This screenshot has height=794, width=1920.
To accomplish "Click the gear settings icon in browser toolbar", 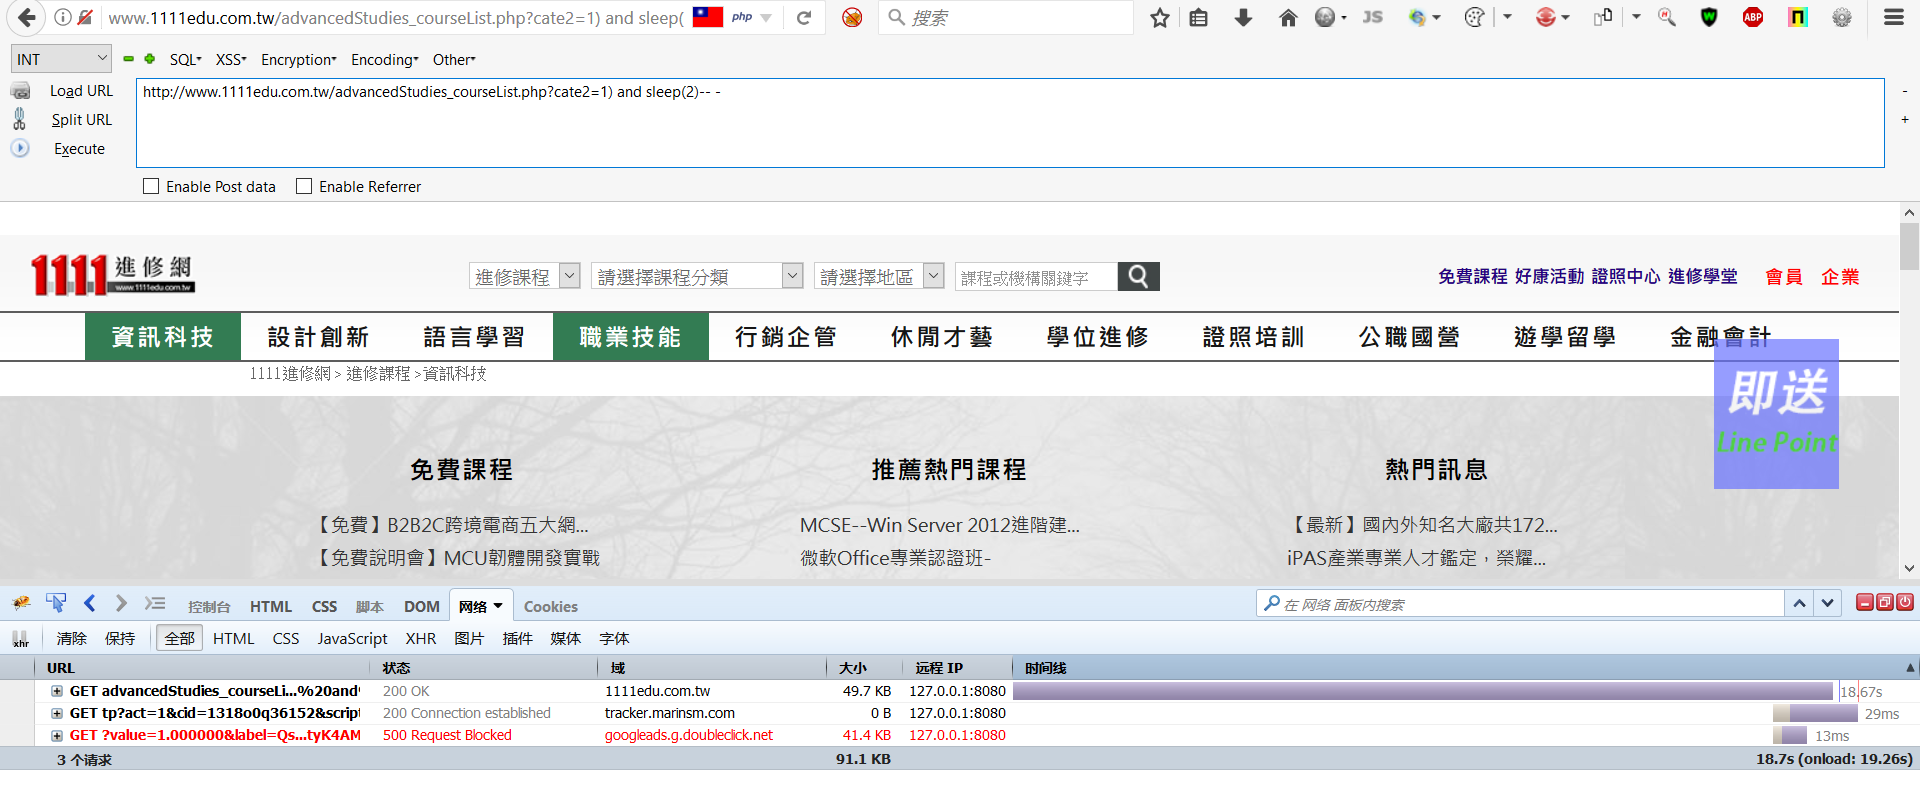I will [x=1842, y=17].
